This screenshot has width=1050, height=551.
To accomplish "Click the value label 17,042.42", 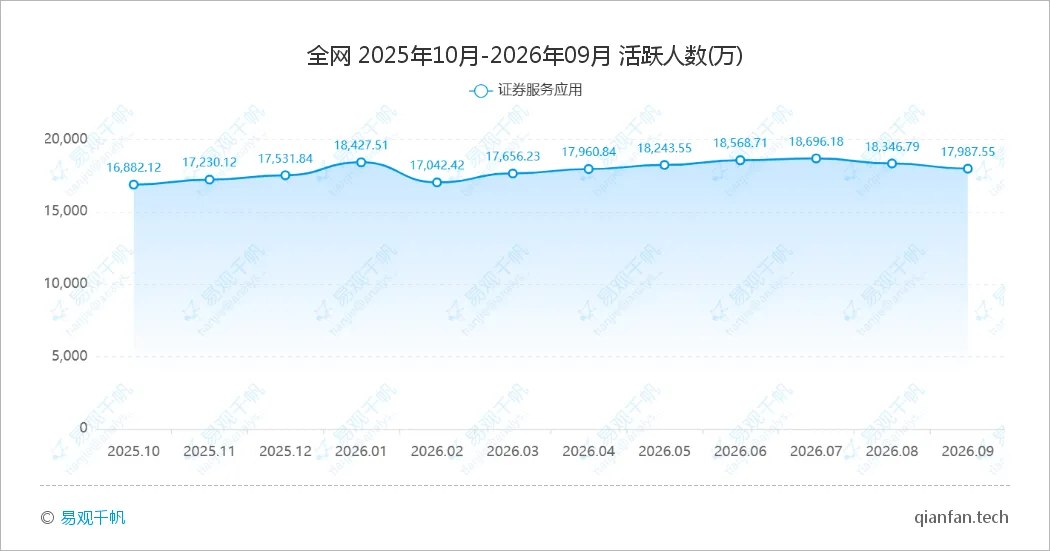I will coord(437,165).
